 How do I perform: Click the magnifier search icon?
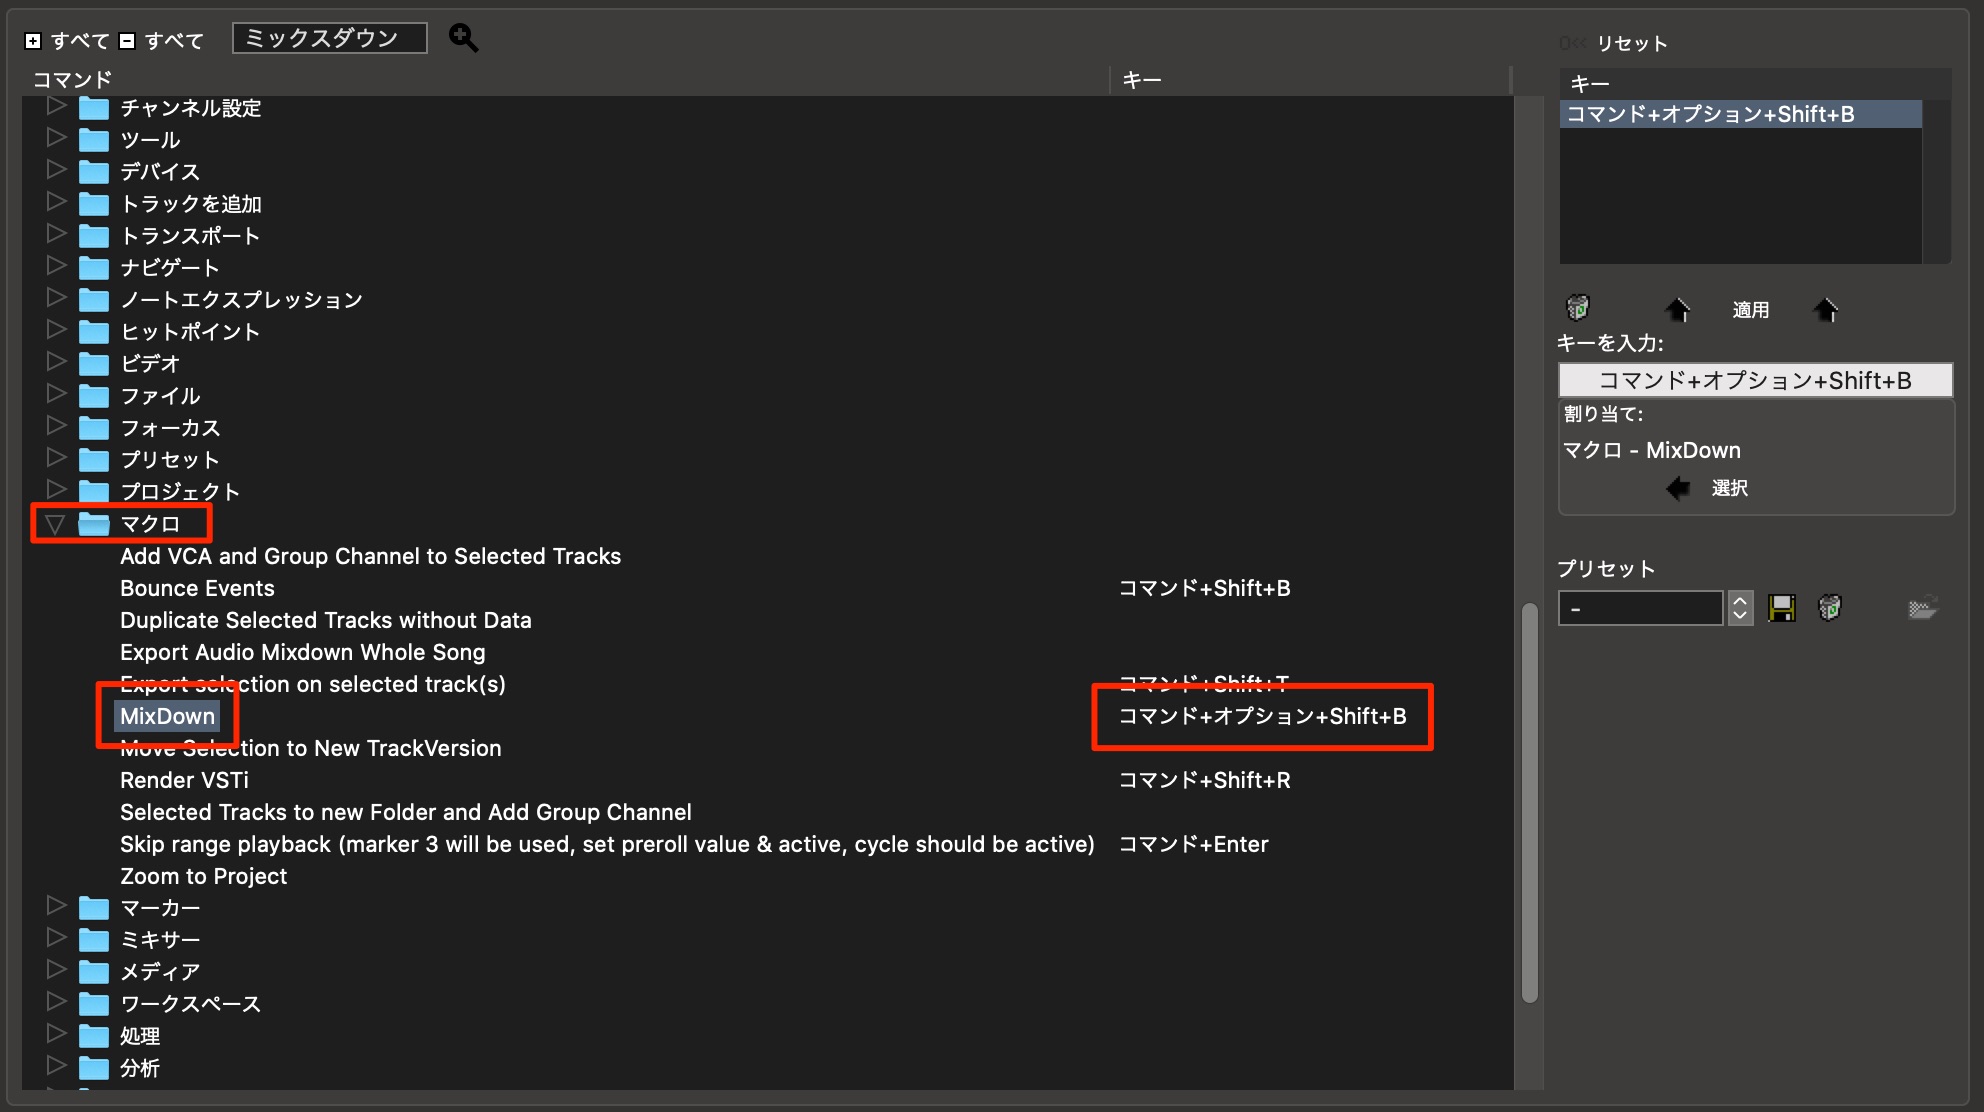tap(463, 38)
